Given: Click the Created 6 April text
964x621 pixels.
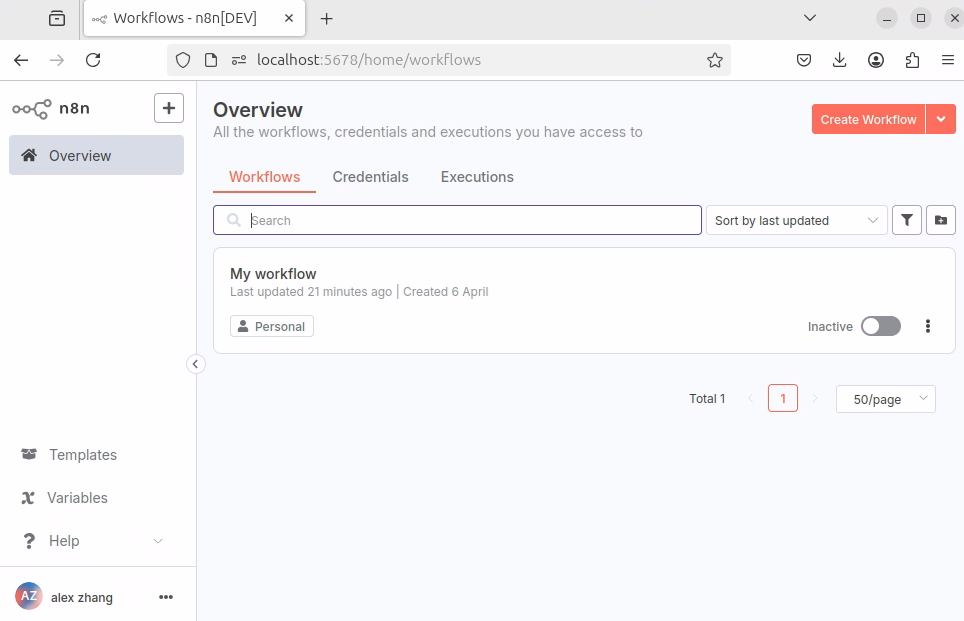Looking at the screenshot, I should 446,291.
